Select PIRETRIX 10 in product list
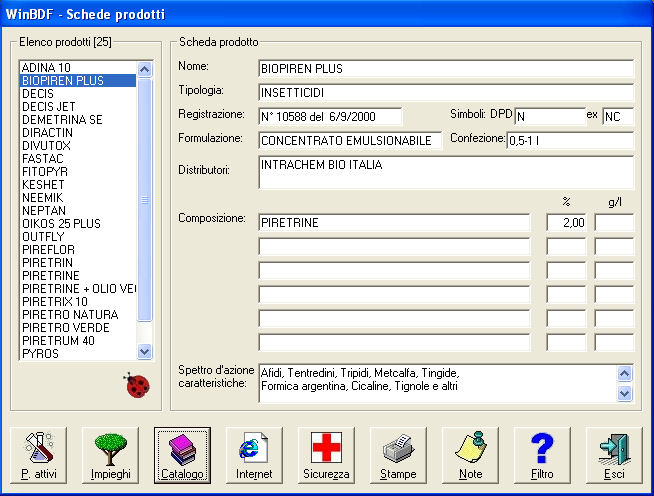 pos(78,302)
